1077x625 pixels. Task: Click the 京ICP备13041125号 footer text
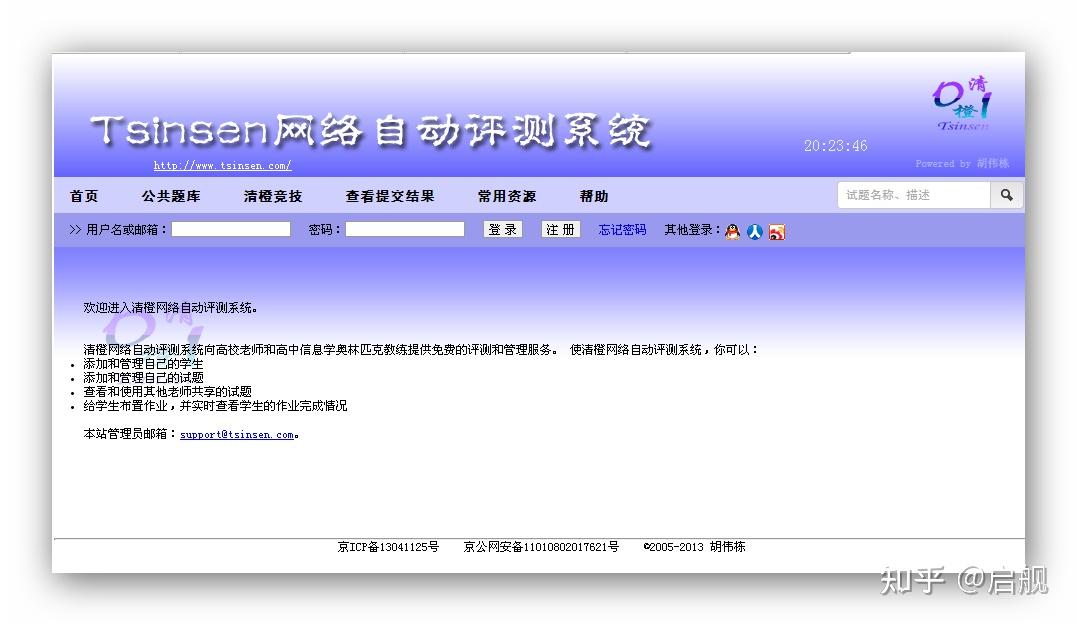pyautogui.click(x=388, y=547)
